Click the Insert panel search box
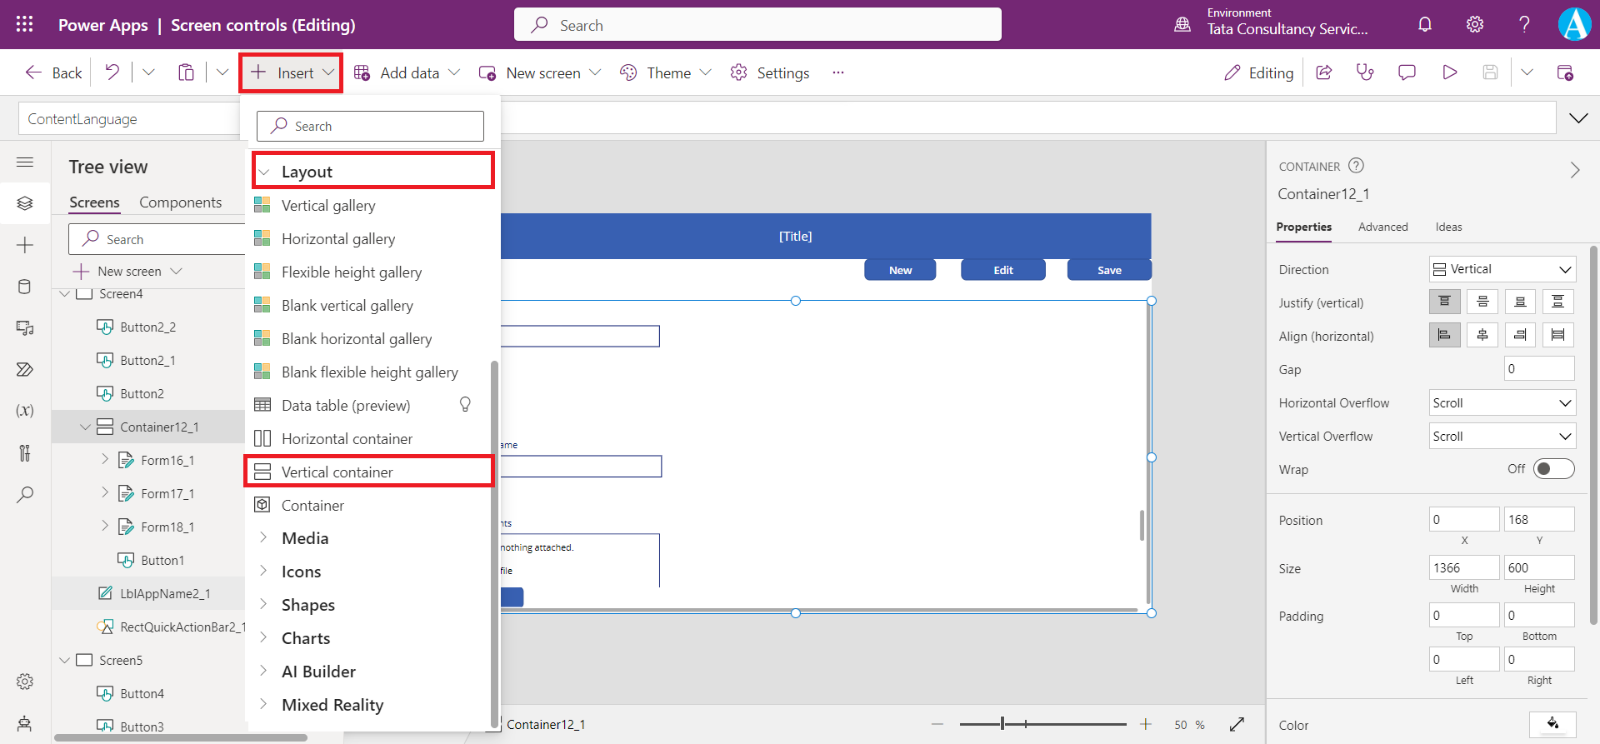The image size is (1600, 744). 370,126
